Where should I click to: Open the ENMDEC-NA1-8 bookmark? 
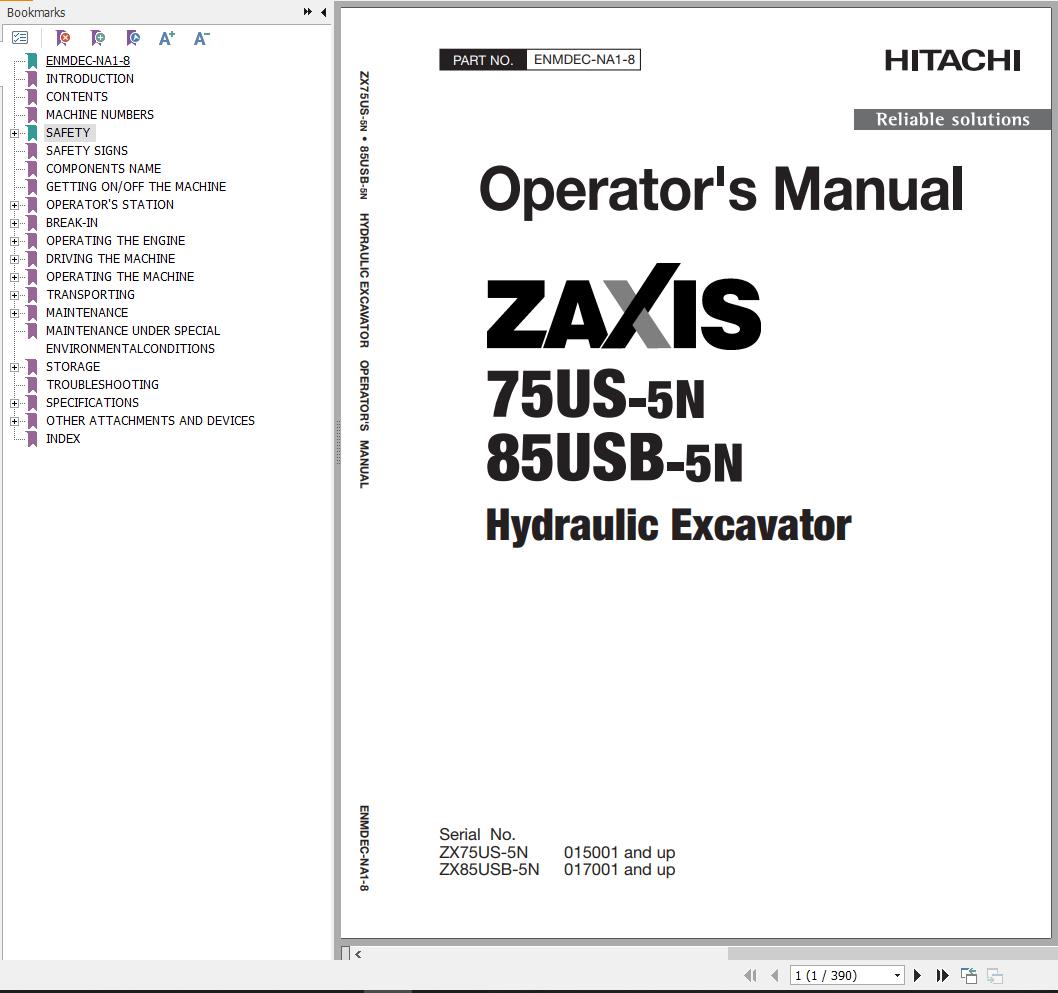pos(88,61)
